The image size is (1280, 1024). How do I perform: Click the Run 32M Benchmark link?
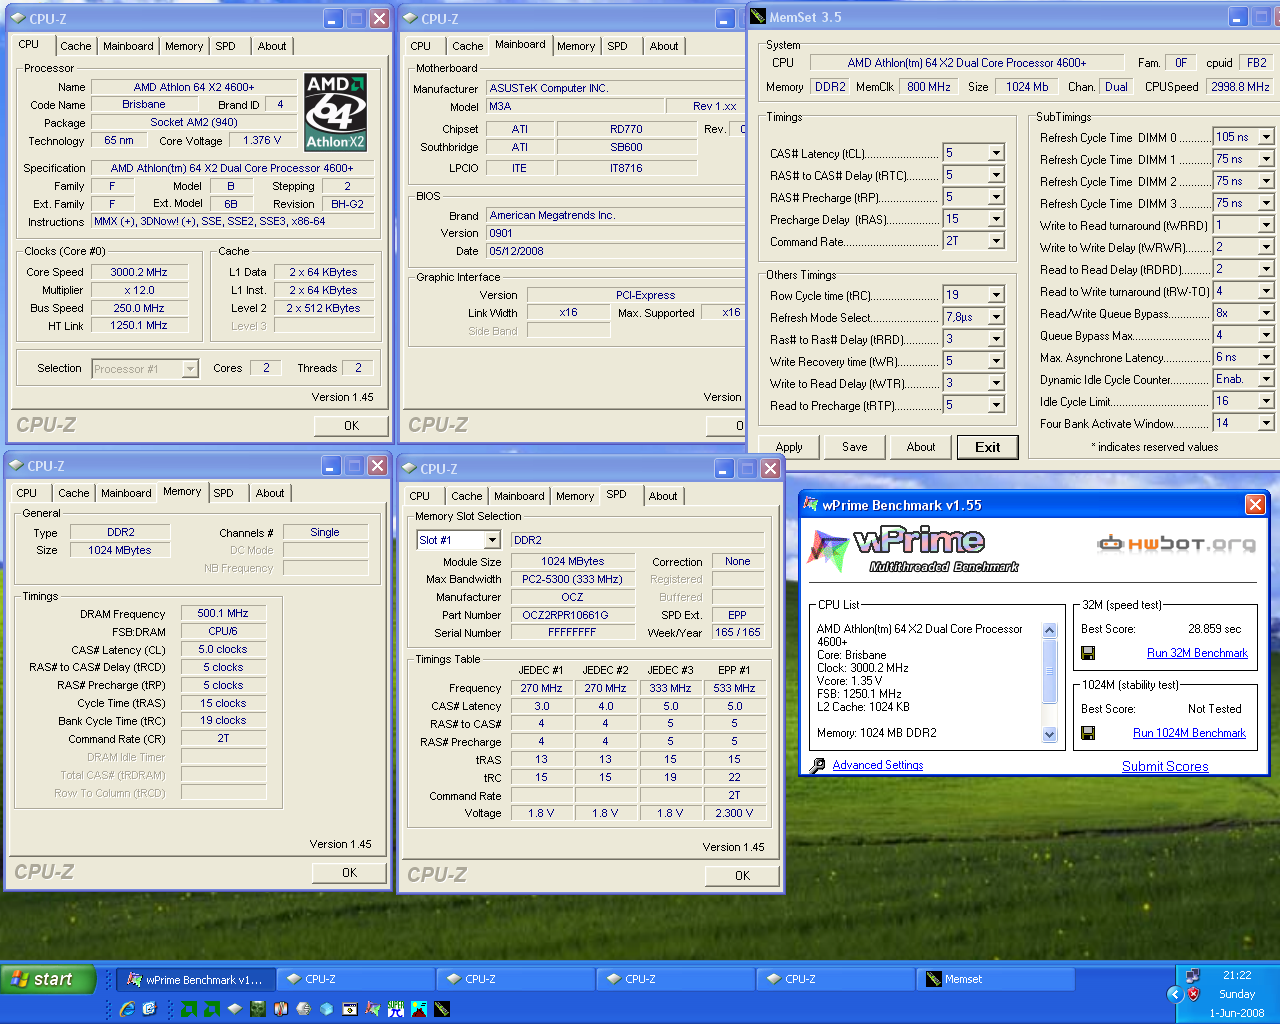pyautogui.click(x=1197, y=653)
